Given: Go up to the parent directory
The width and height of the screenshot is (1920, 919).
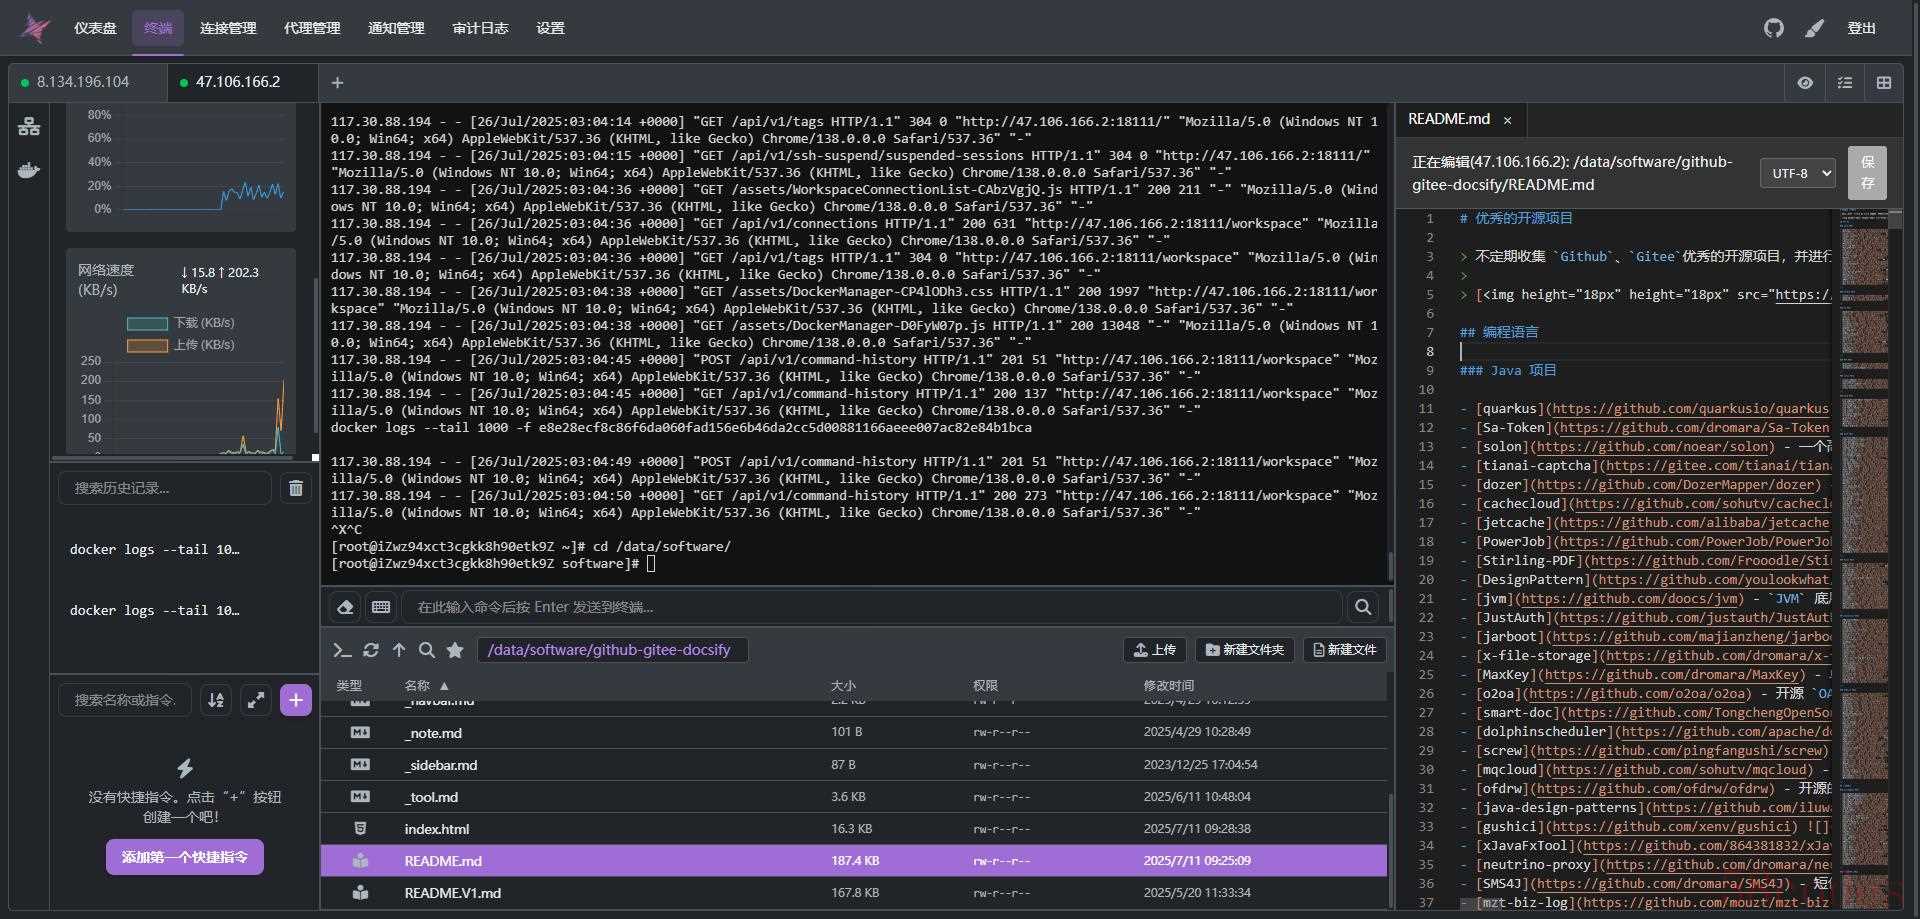Looking at the screenshot, I should click(x=399, y=650).
